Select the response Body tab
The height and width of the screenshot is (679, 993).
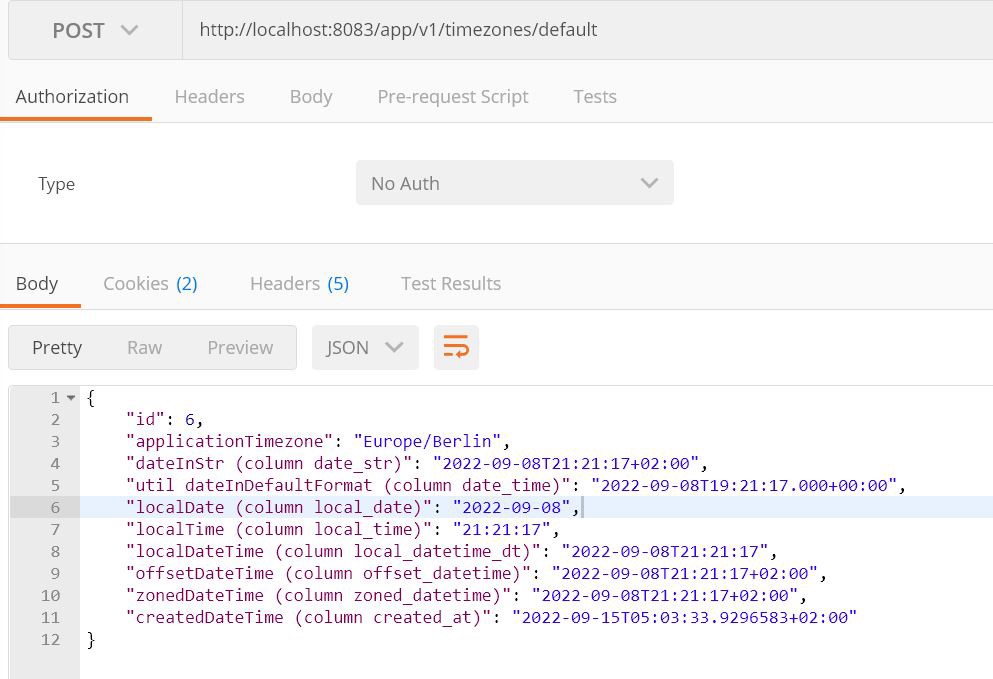37,283
